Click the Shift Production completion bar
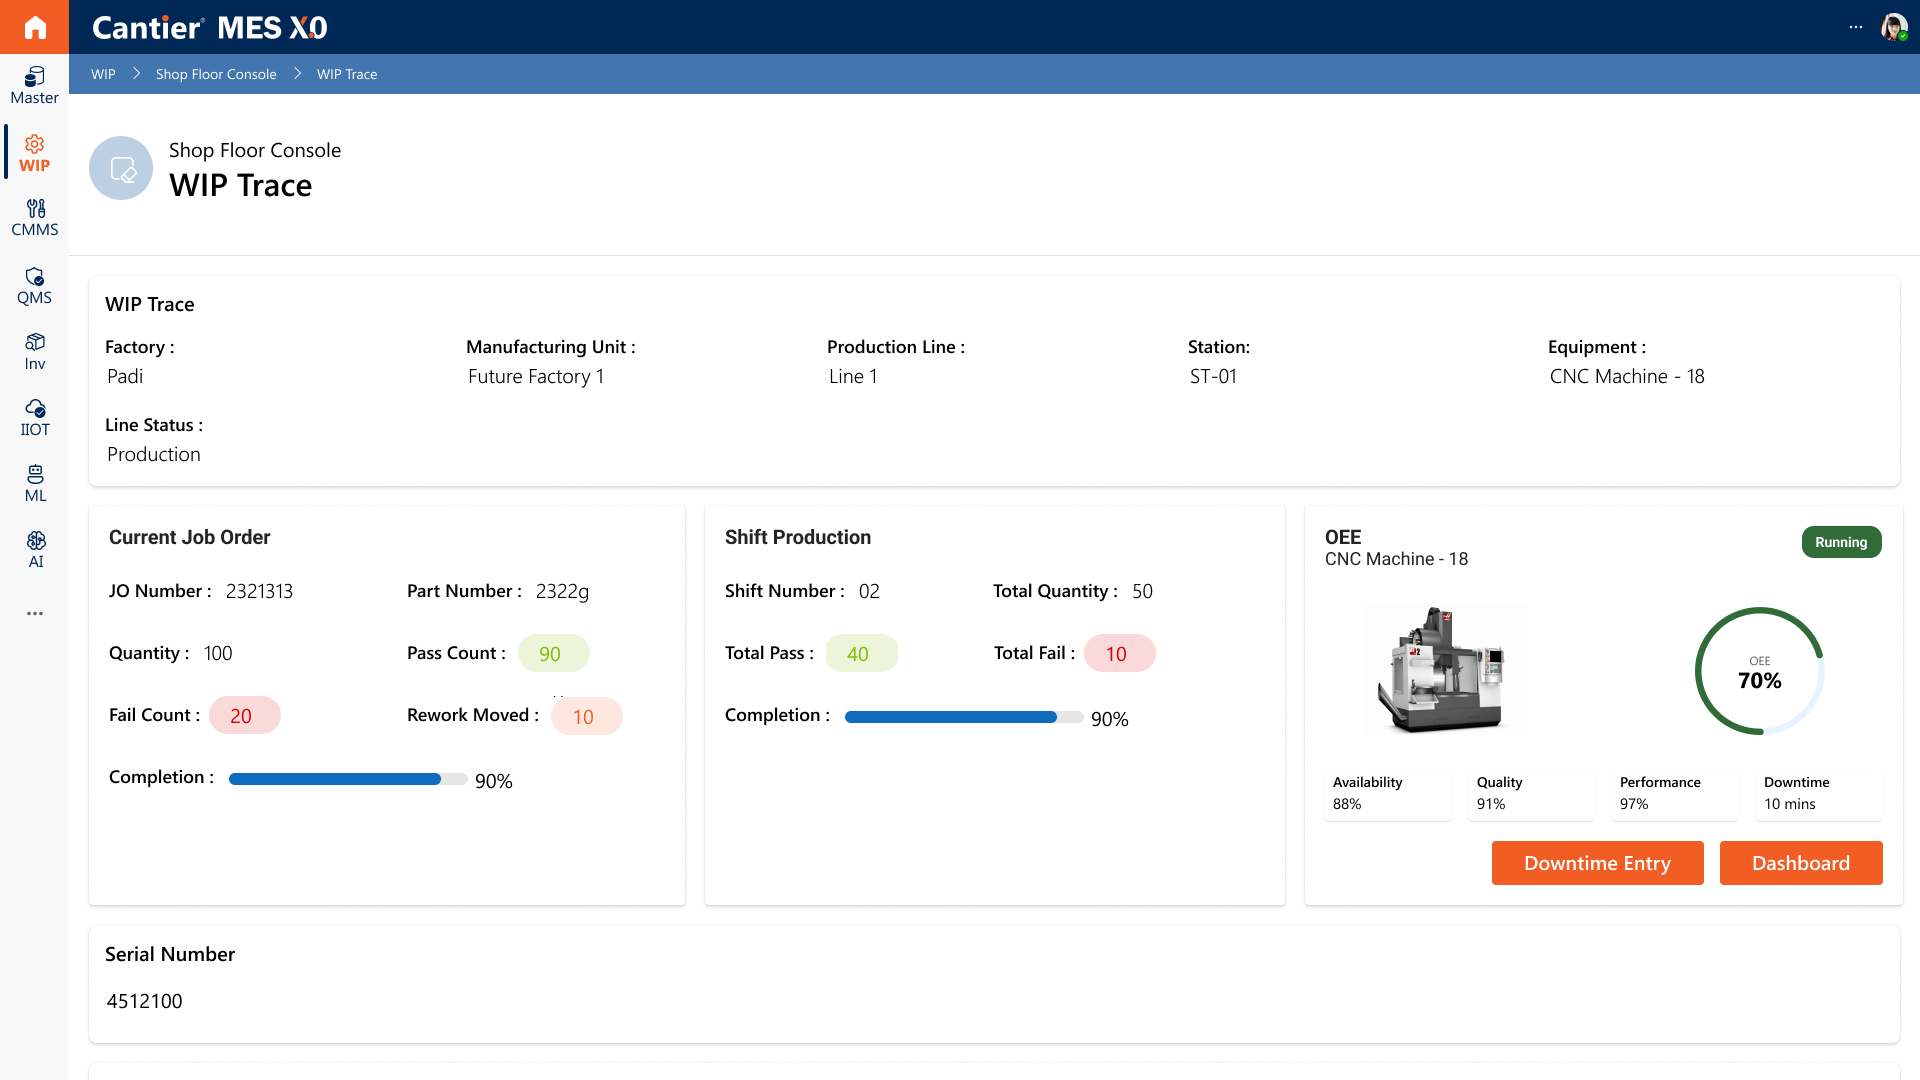The width and height of the screenshot is (1920, 1080). pyautogui.click(x=964, y=717)
